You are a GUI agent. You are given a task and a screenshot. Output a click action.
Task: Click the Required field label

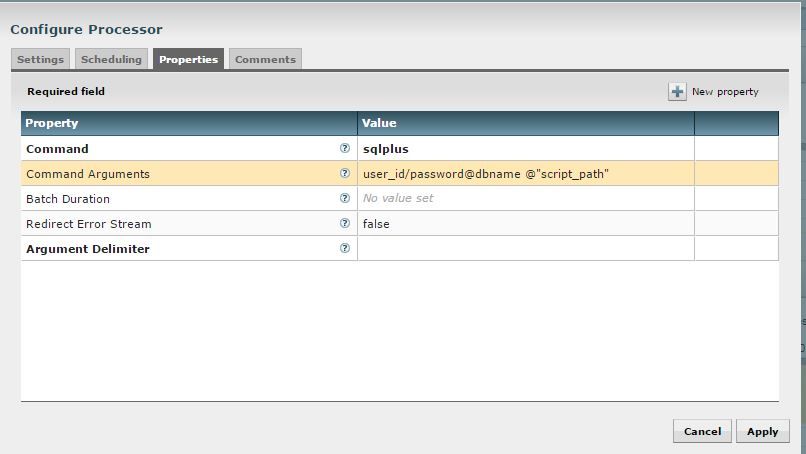(66, 92)
